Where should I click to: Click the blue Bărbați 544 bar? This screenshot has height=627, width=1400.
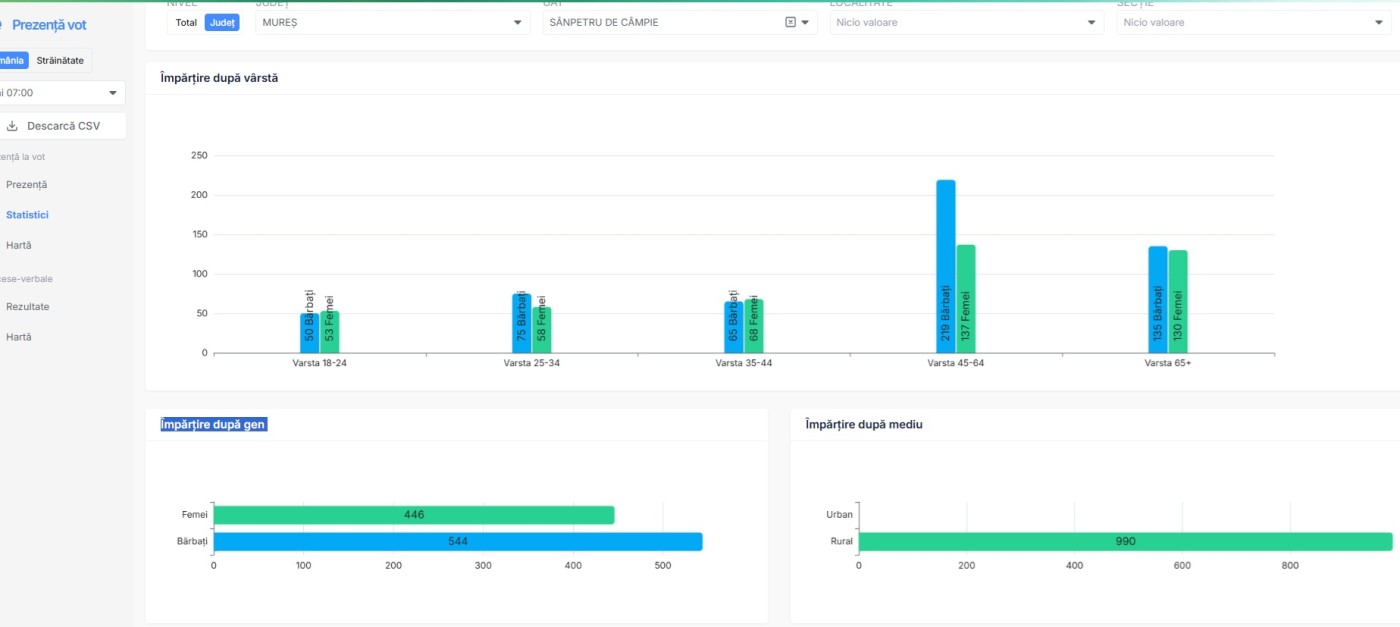(457, 542)
